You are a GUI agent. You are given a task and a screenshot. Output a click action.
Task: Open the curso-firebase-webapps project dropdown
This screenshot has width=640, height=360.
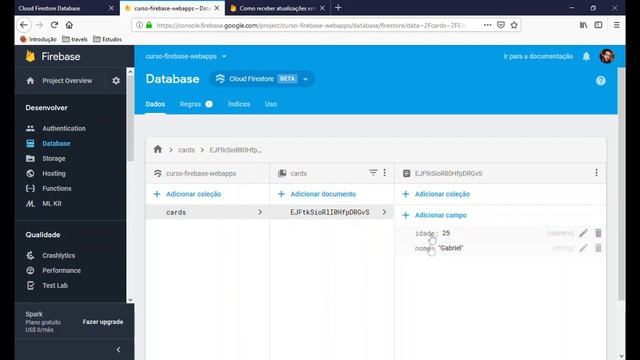[x=186, y=56]
